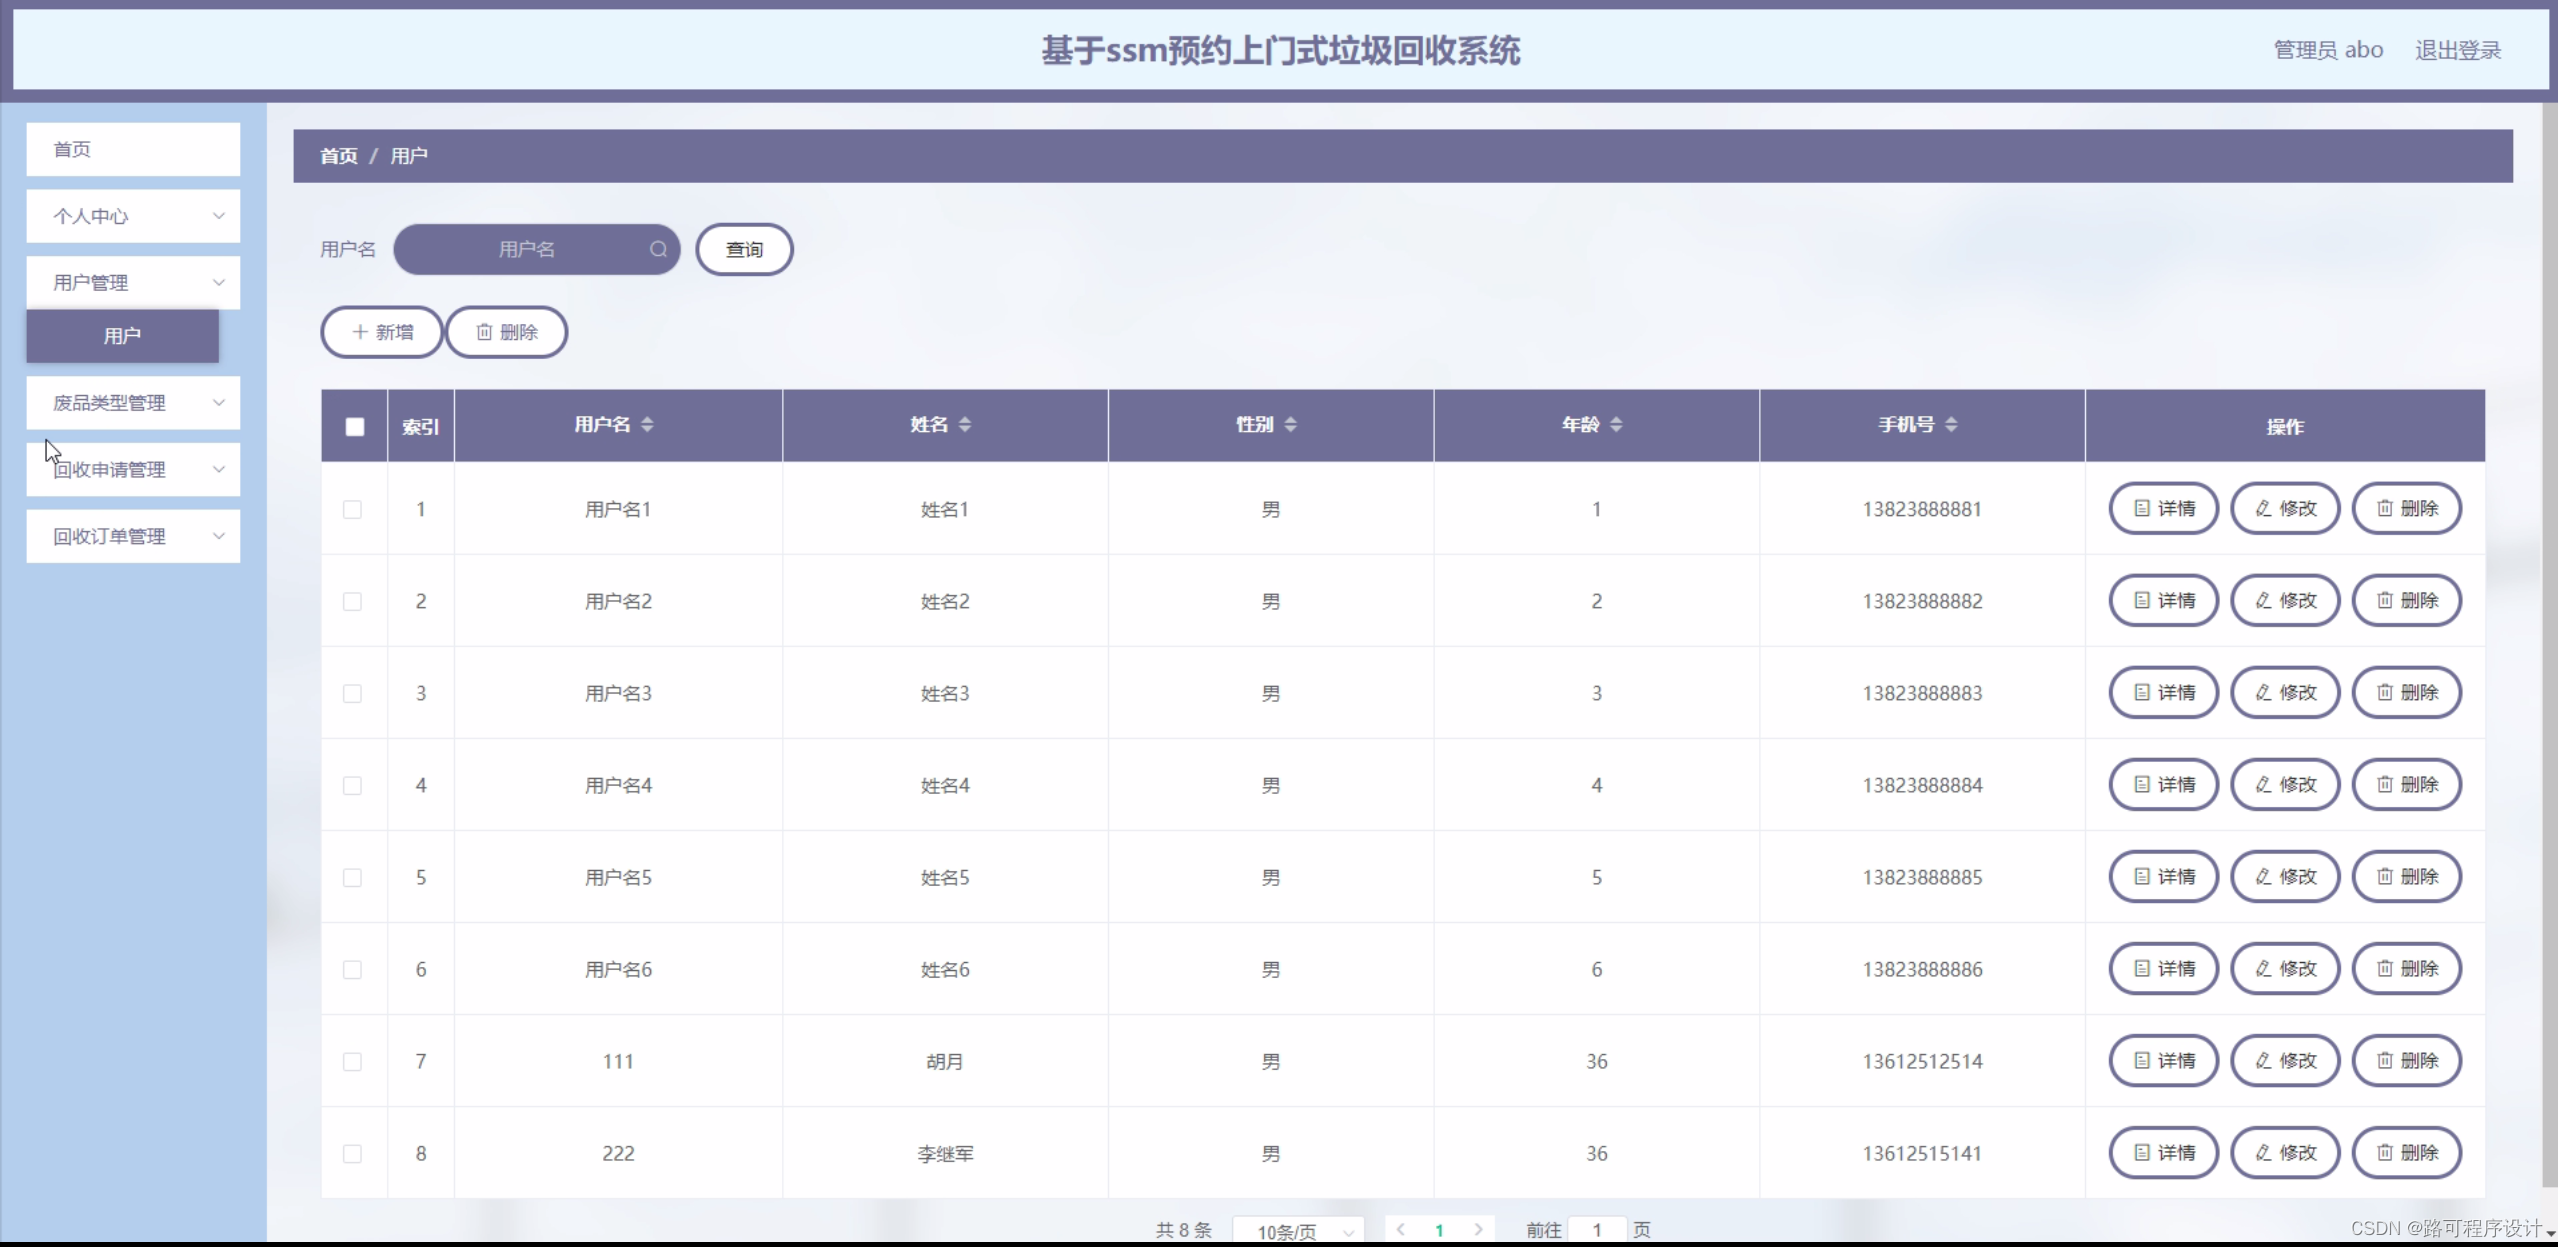The image size is (2558, 1247).
Task: Click the 删除 trash button for 胡月 row
Action: (x=2406, y=1061)
